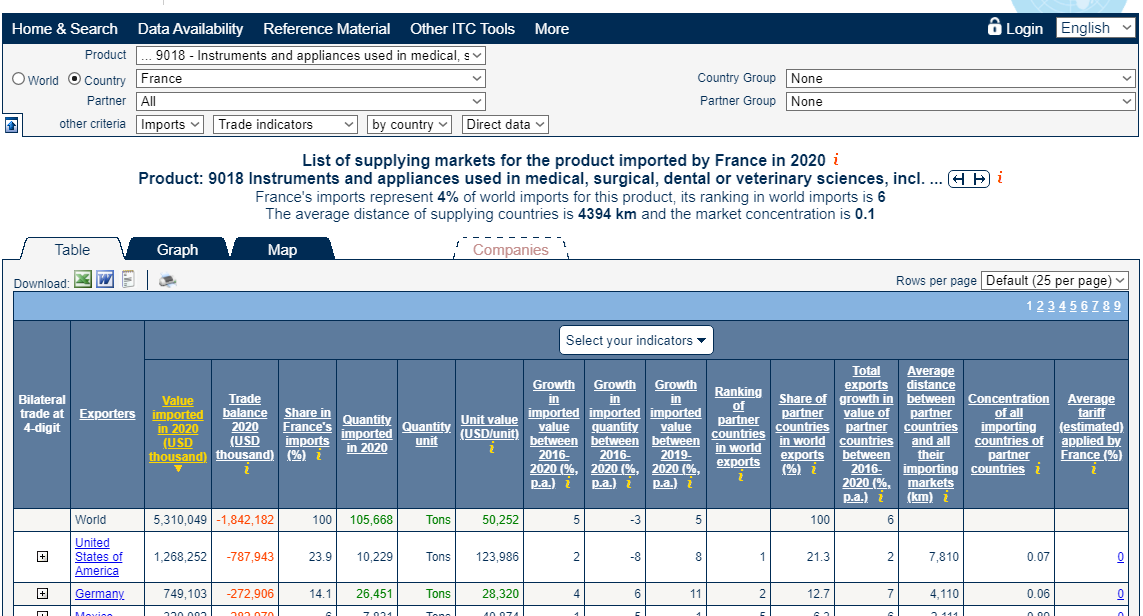The height and width of the screenshot is (616, 1143).
Task: Select the Country radio button
Action: click(74, 79)
